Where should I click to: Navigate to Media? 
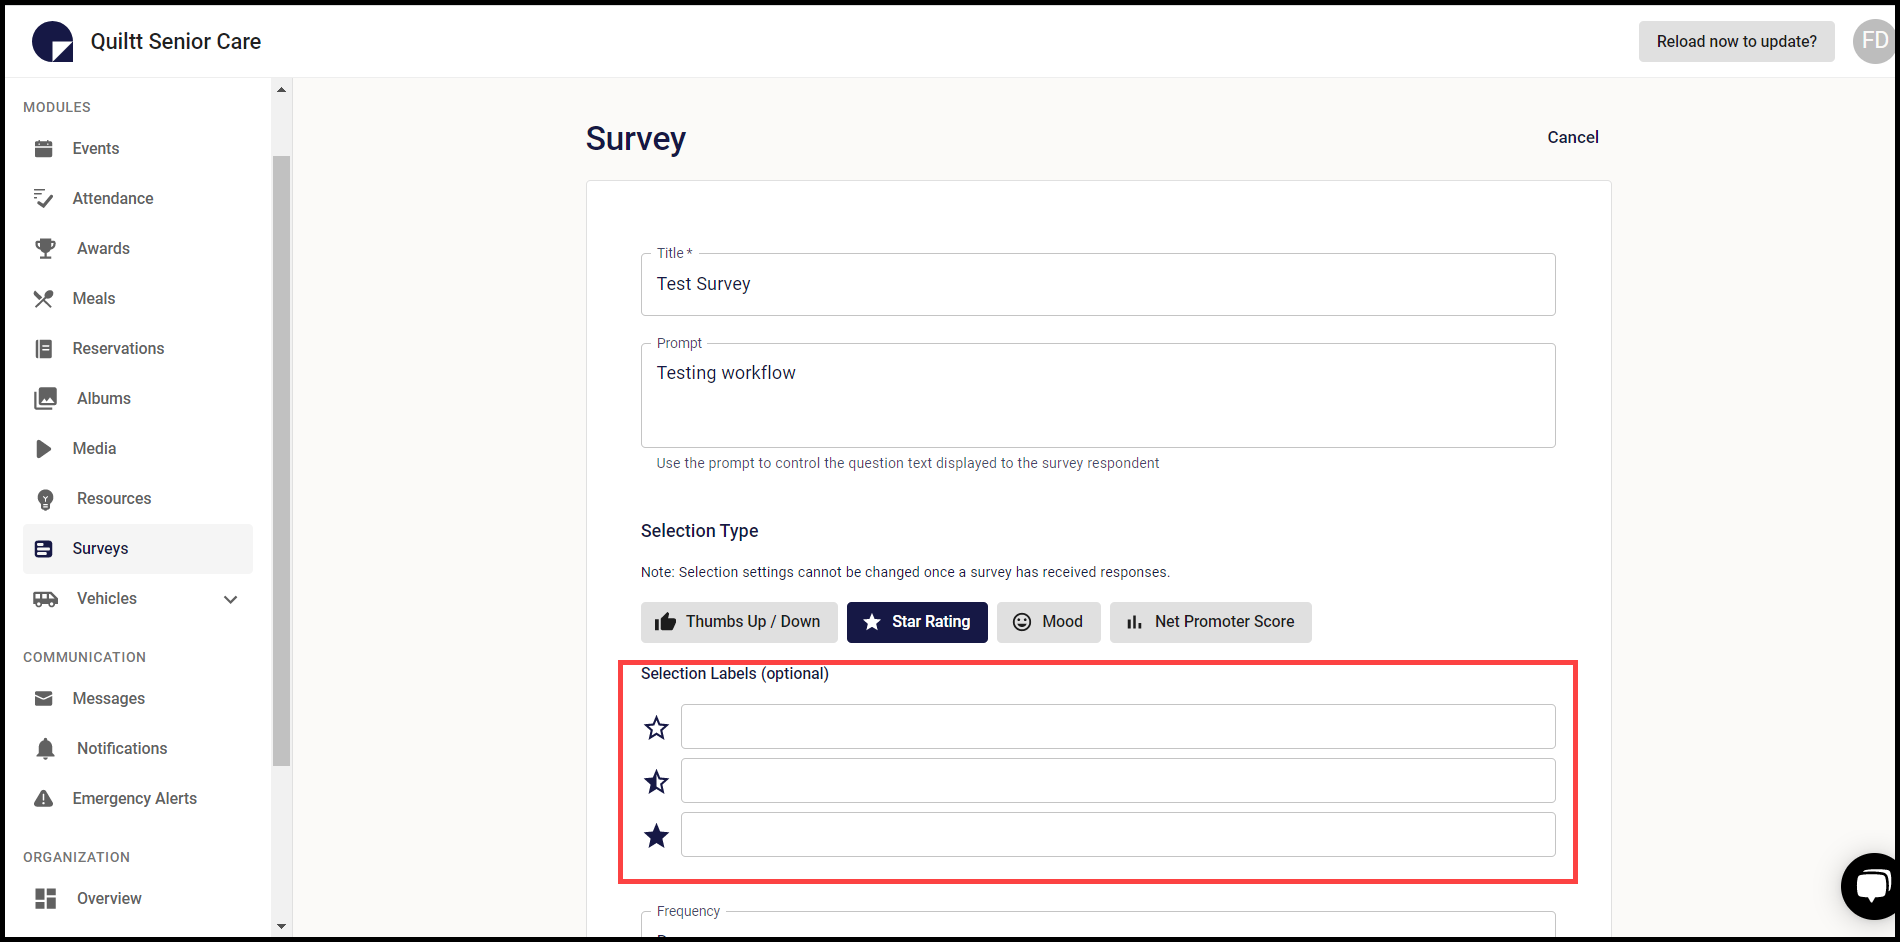click(x=138, y=449)
